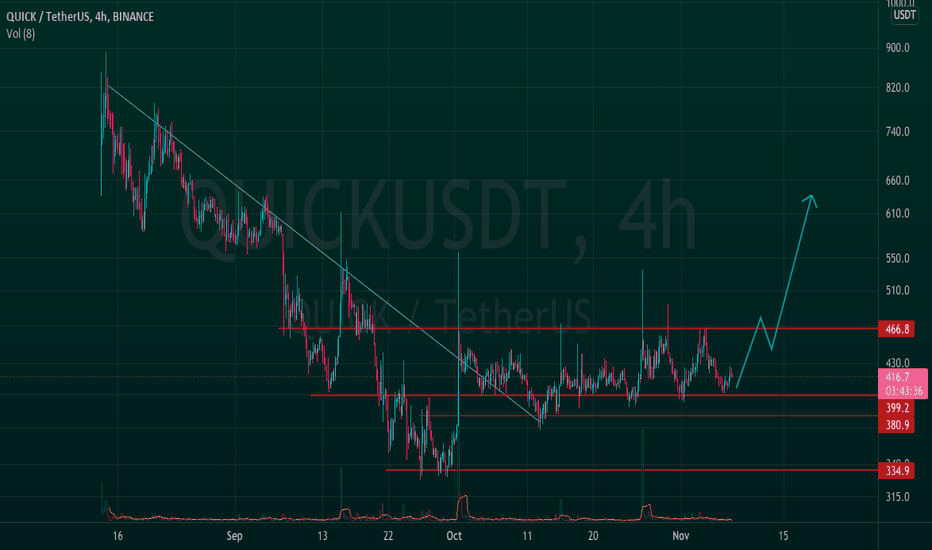Screen dimensions: 932x550
Task: Click the 16 date label on time axis
Action: [x=118, y=536]
